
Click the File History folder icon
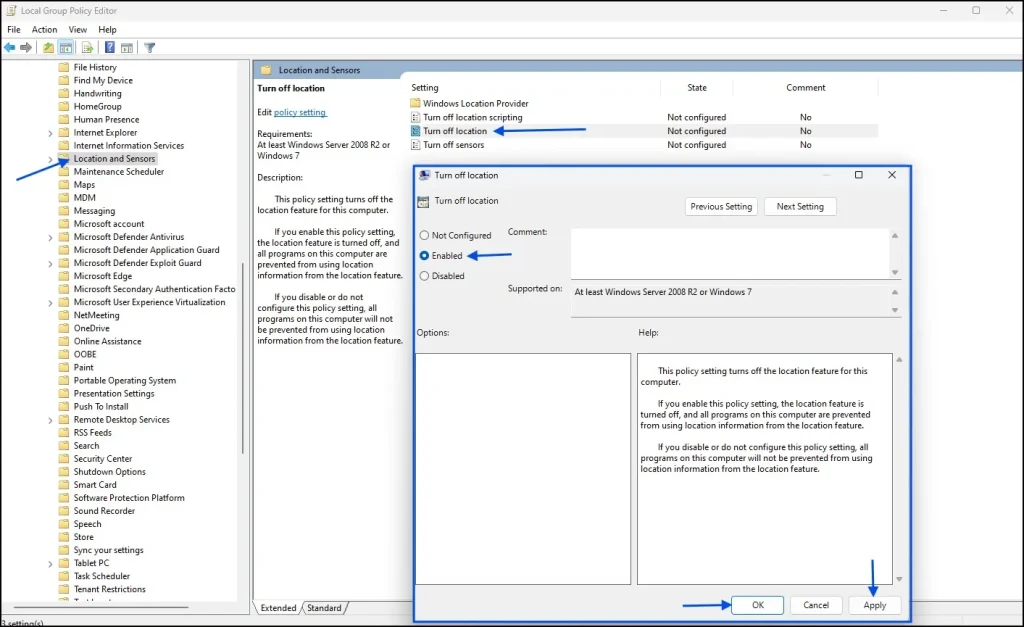pyautogui.click(x=63, y=67)
